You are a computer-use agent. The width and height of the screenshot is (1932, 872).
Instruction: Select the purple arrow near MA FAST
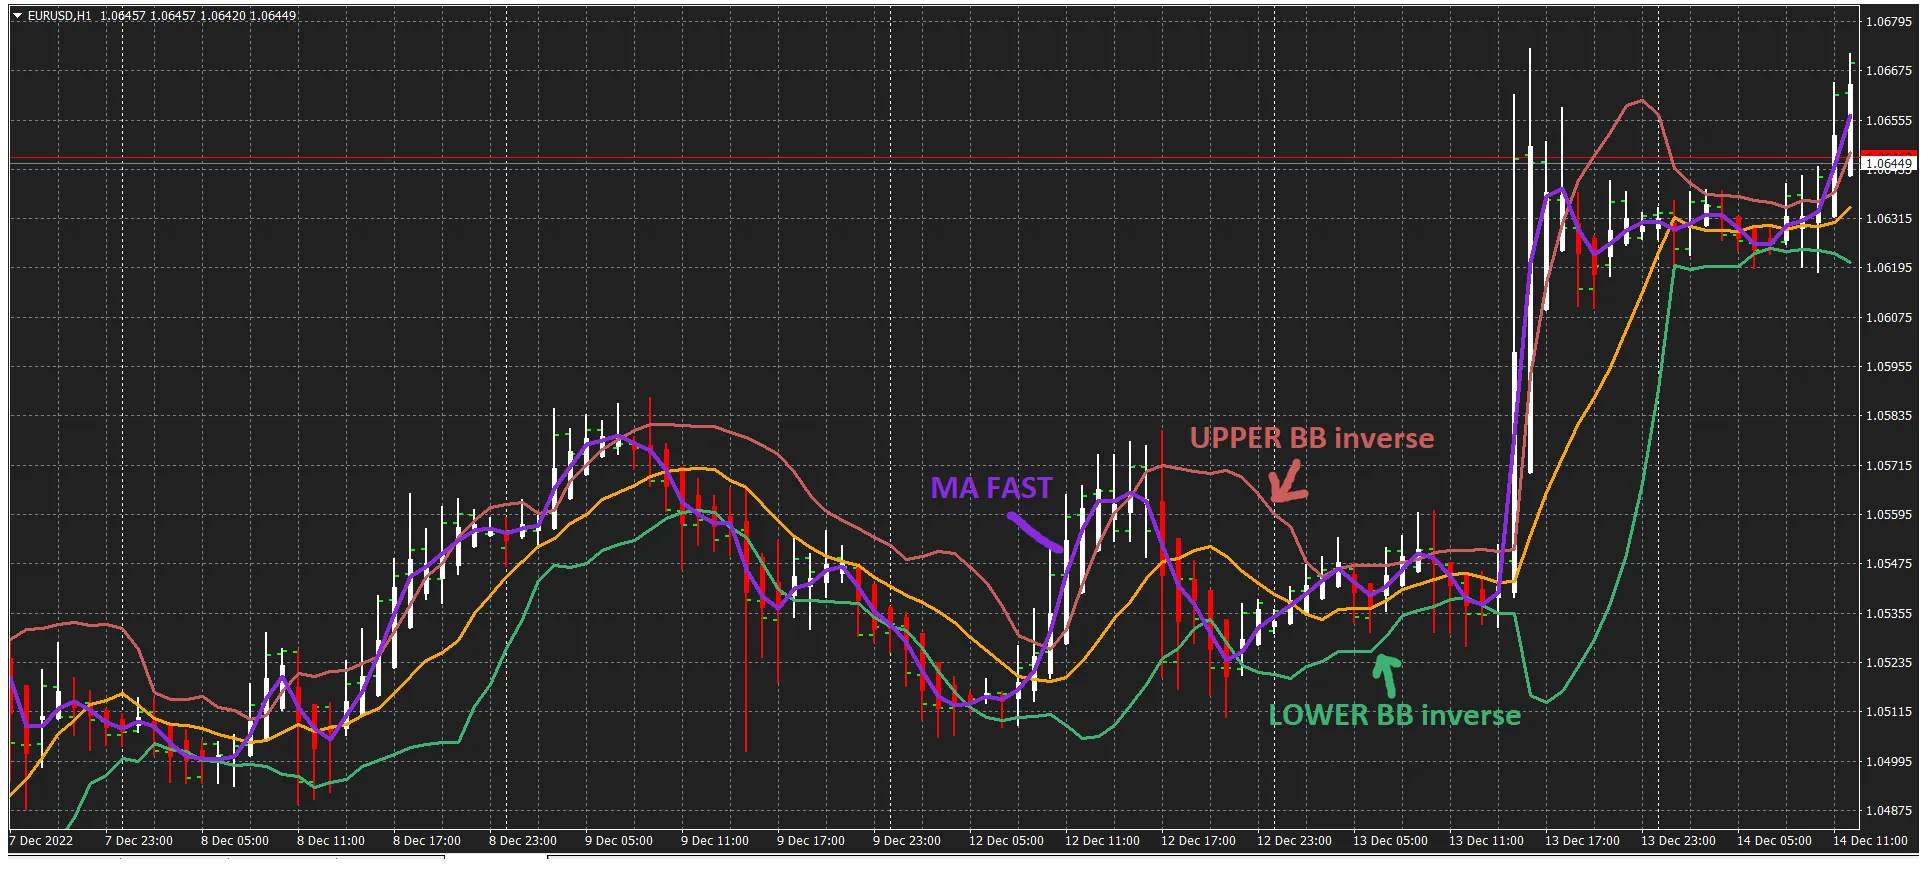1035,531
